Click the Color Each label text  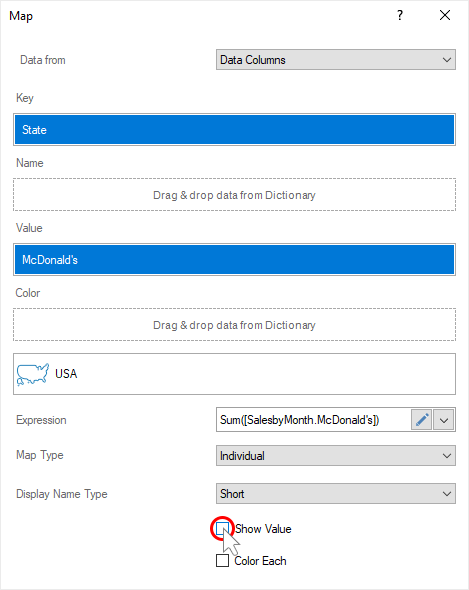(260, 561)
